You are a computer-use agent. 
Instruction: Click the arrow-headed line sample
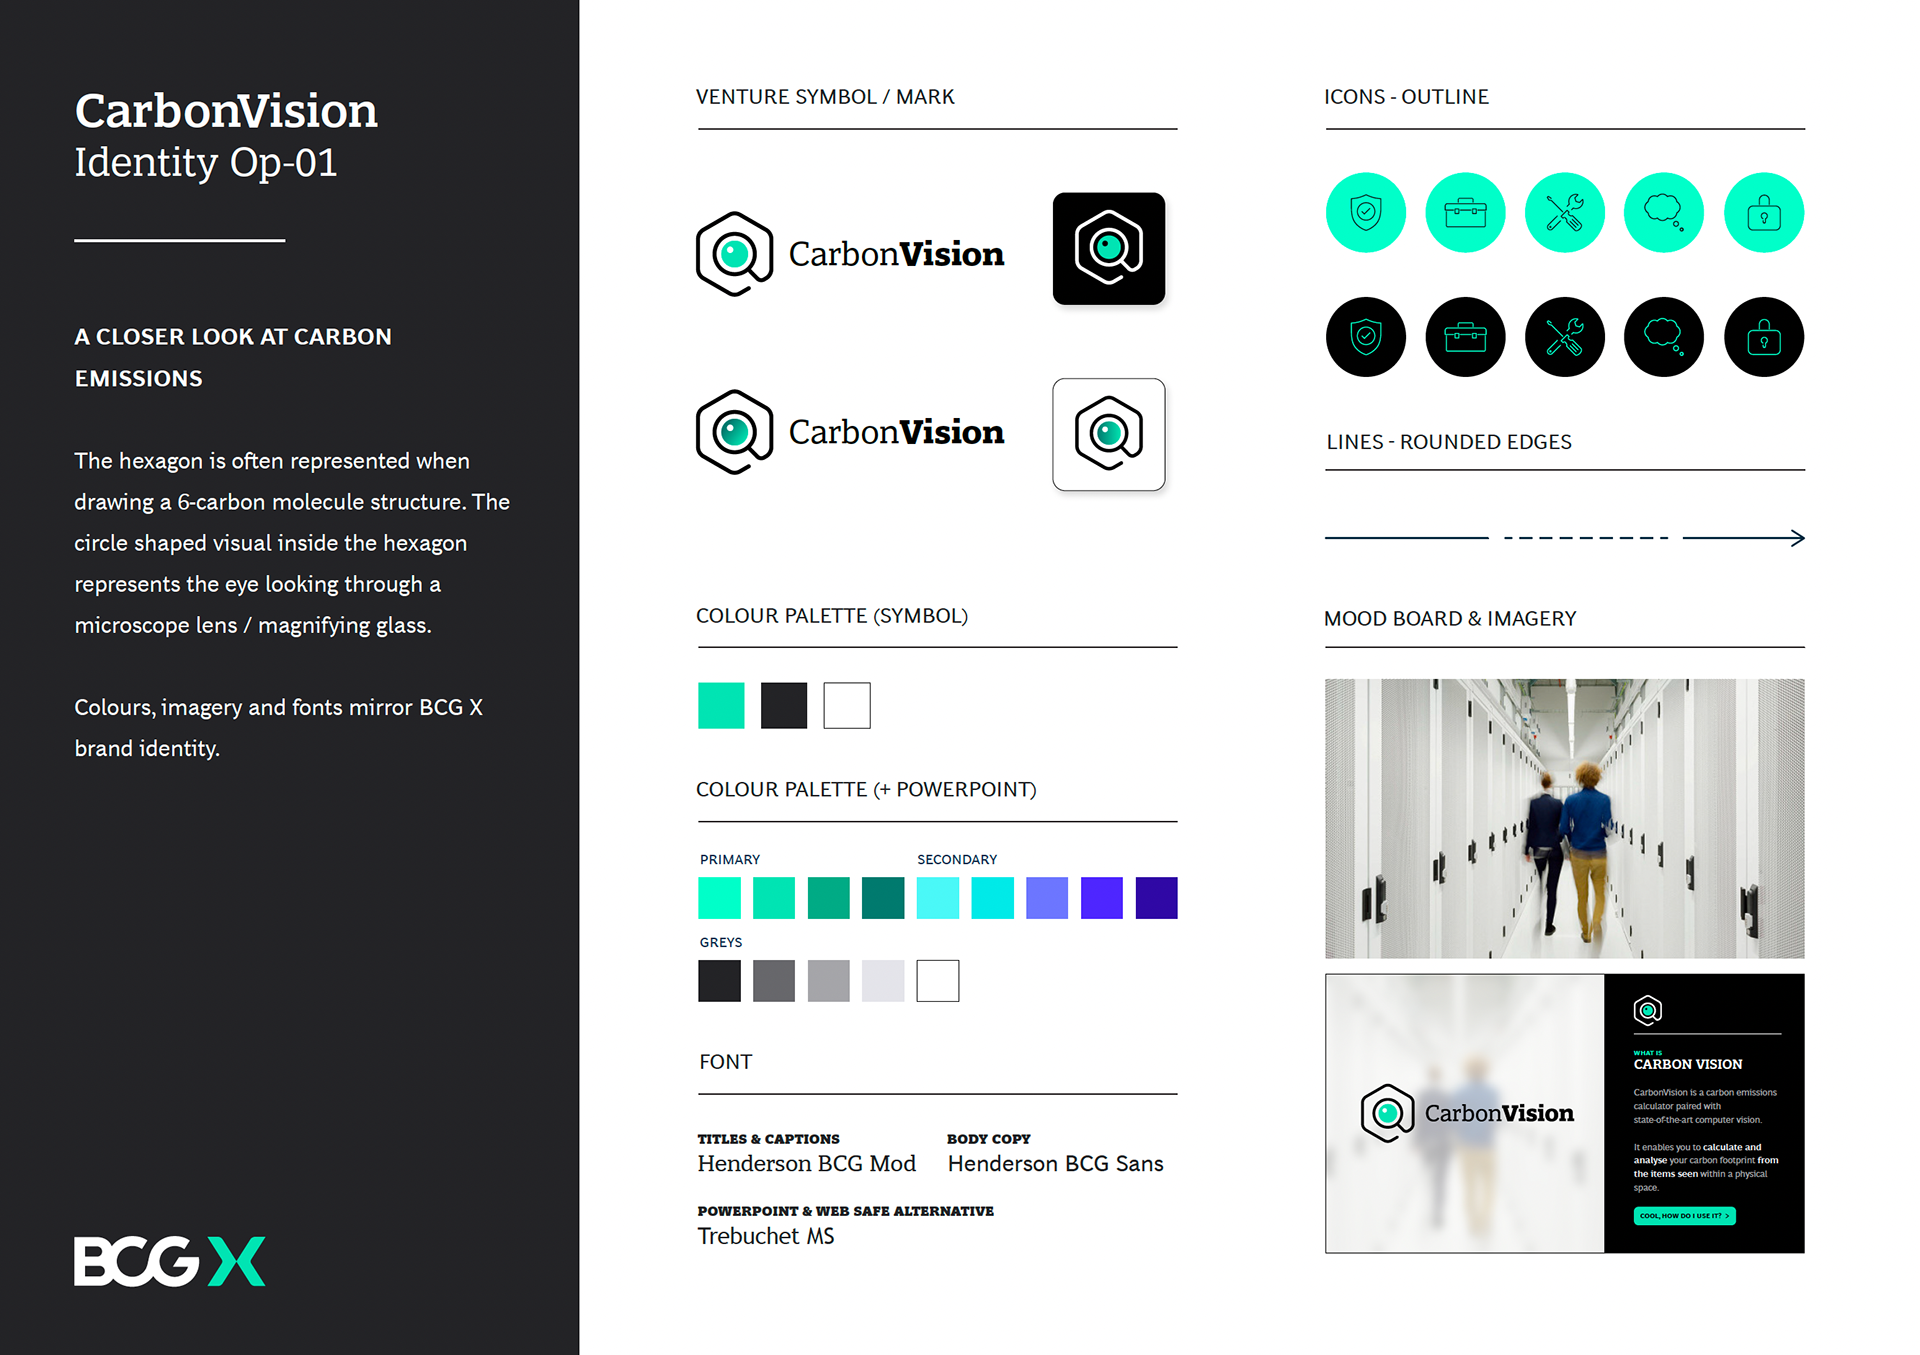(x=1744, y=538)
